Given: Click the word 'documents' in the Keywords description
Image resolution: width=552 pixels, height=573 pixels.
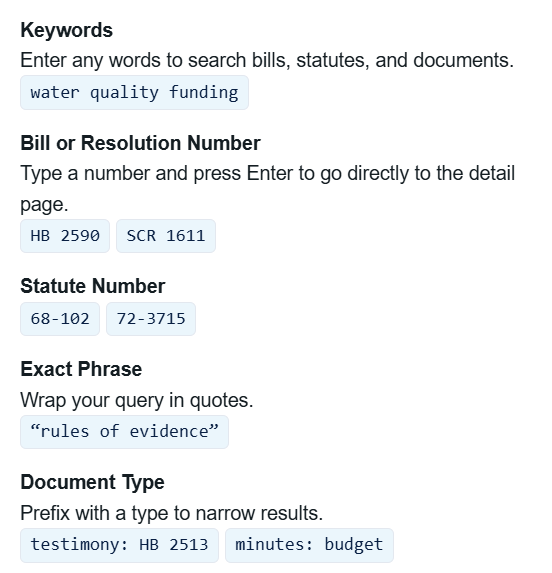Looking at the screenshot, I should coord(463,60).
